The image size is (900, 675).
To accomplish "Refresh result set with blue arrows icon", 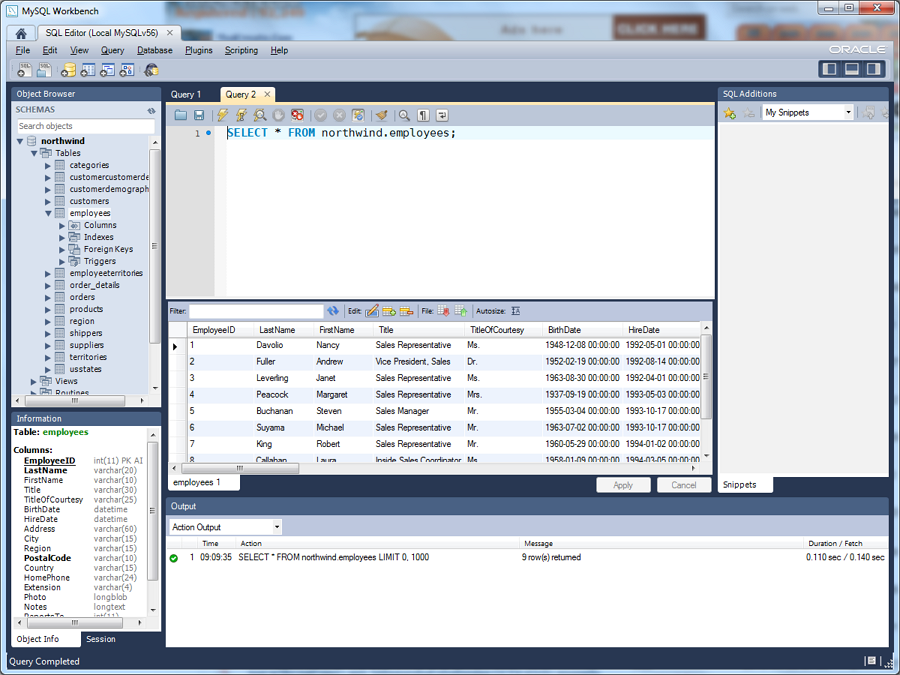I will click(333, 311).
